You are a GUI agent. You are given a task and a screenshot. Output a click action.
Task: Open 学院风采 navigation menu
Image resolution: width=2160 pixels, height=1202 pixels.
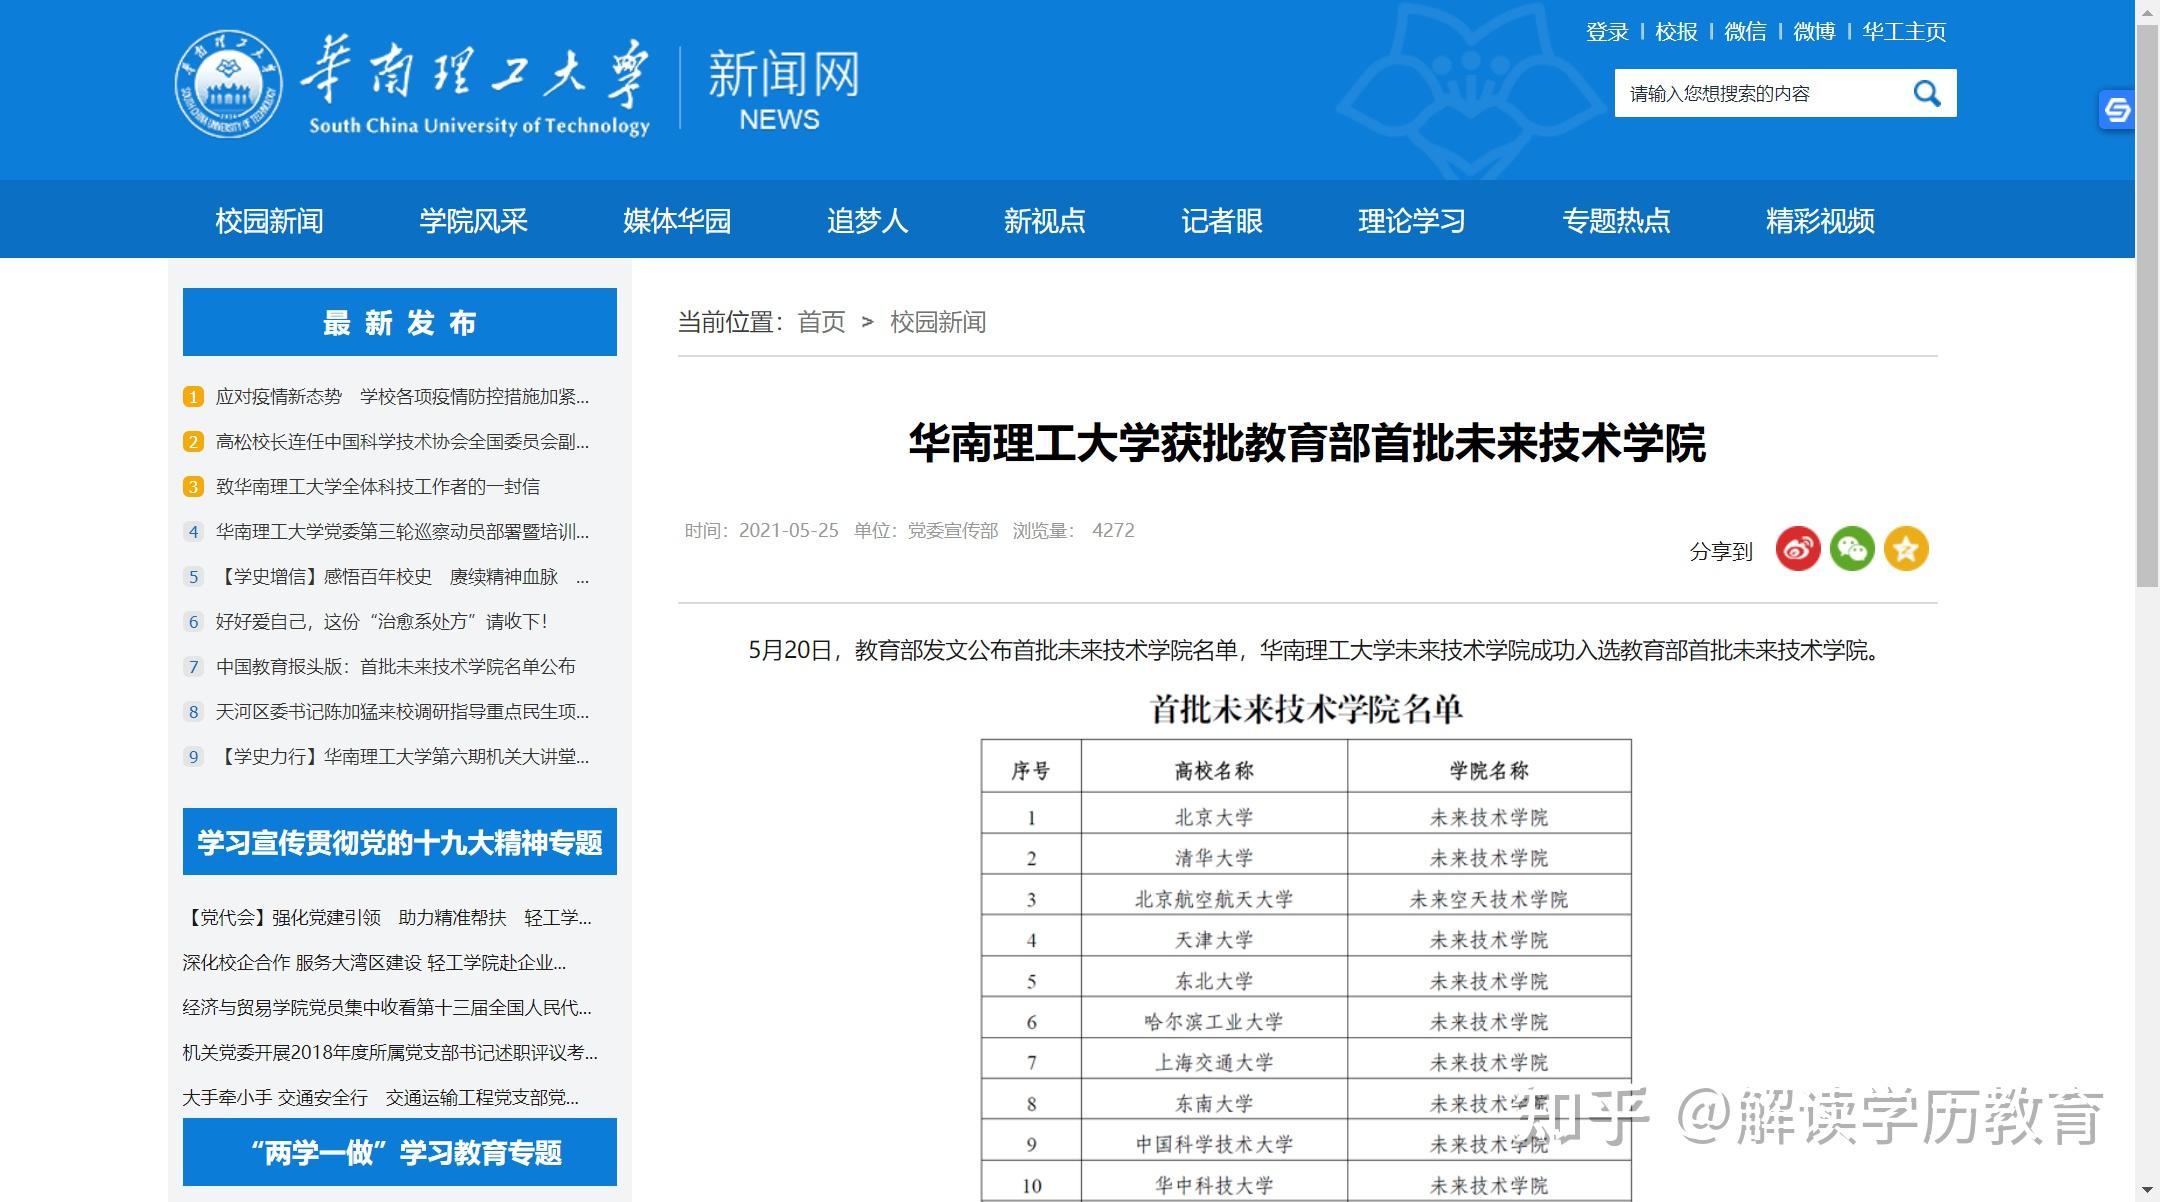pyautogui.click(x=473, y=220)
